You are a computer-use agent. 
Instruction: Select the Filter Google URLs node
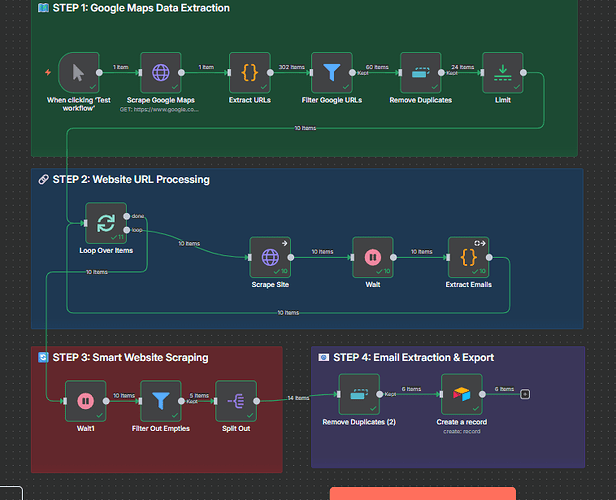(332, 73)
